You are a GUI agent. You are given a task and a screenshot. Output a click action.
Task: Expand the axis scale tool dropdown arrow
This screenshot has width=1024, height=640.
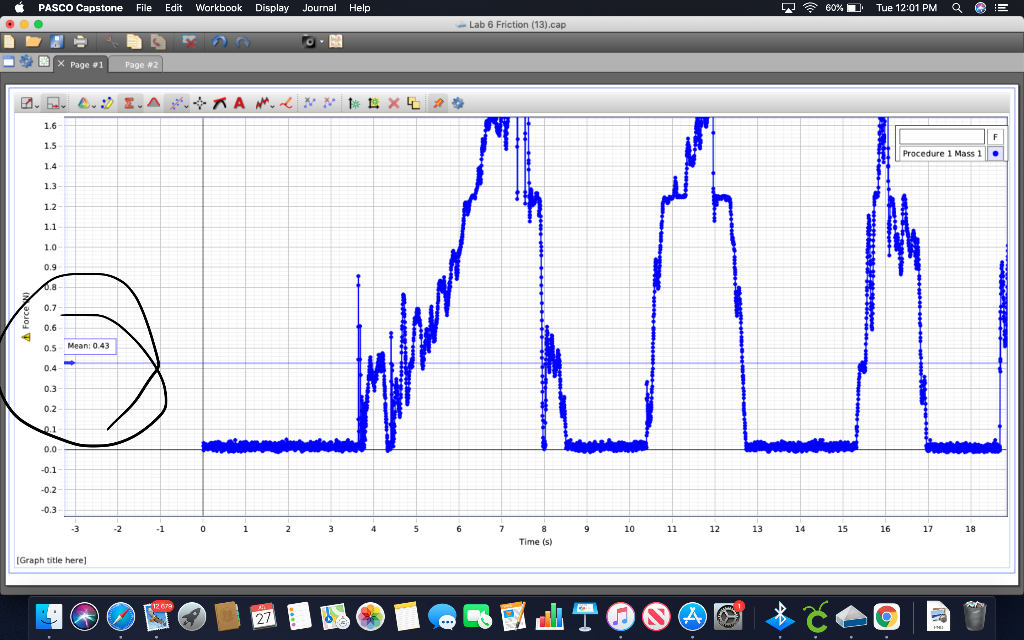[x=63, y=106]
